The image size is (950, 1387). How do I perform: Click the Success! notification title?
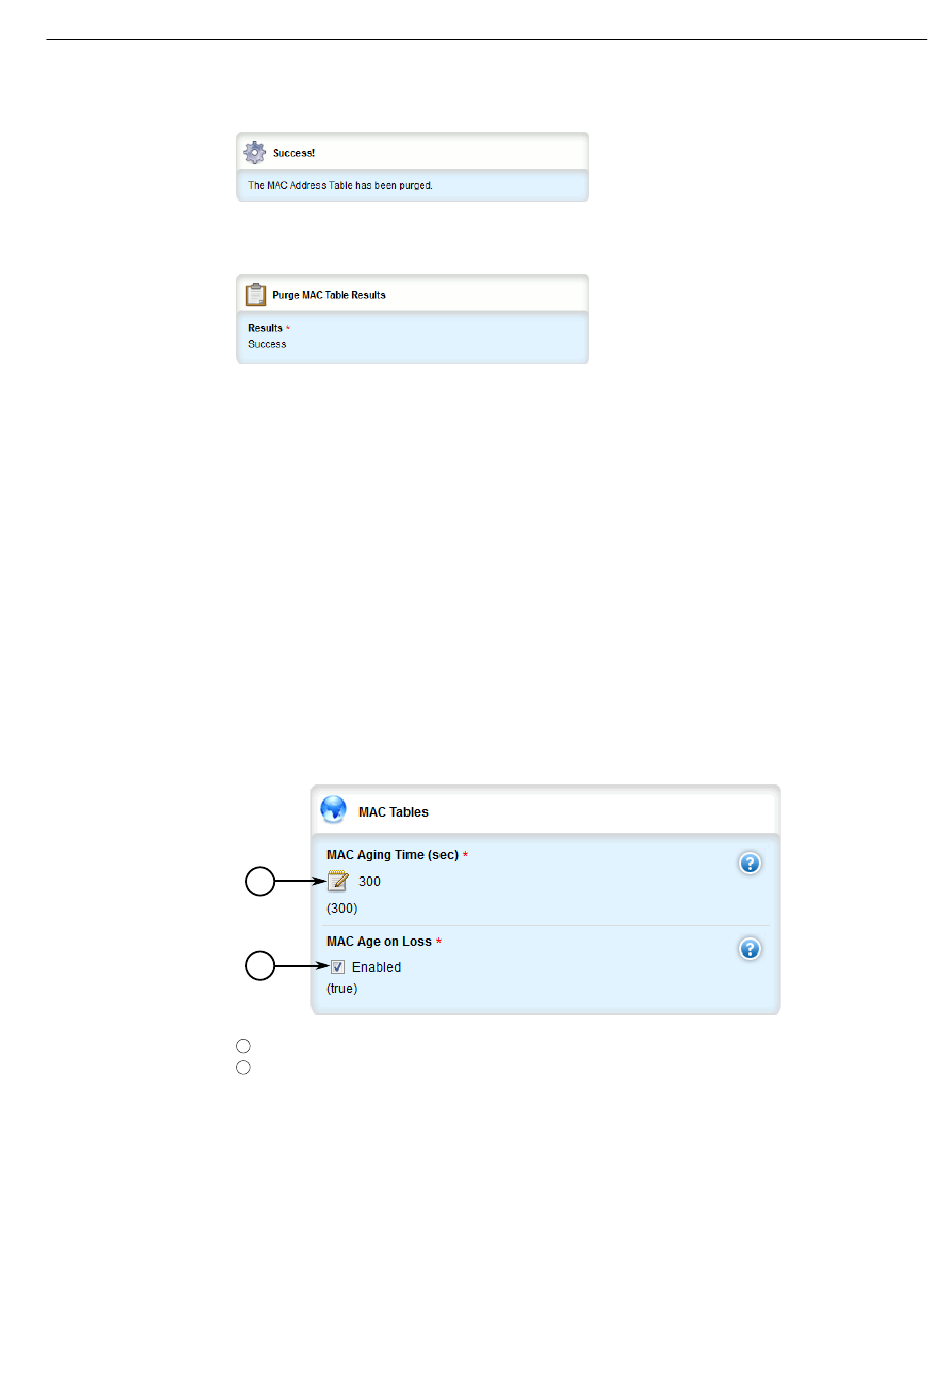[294, 153]
